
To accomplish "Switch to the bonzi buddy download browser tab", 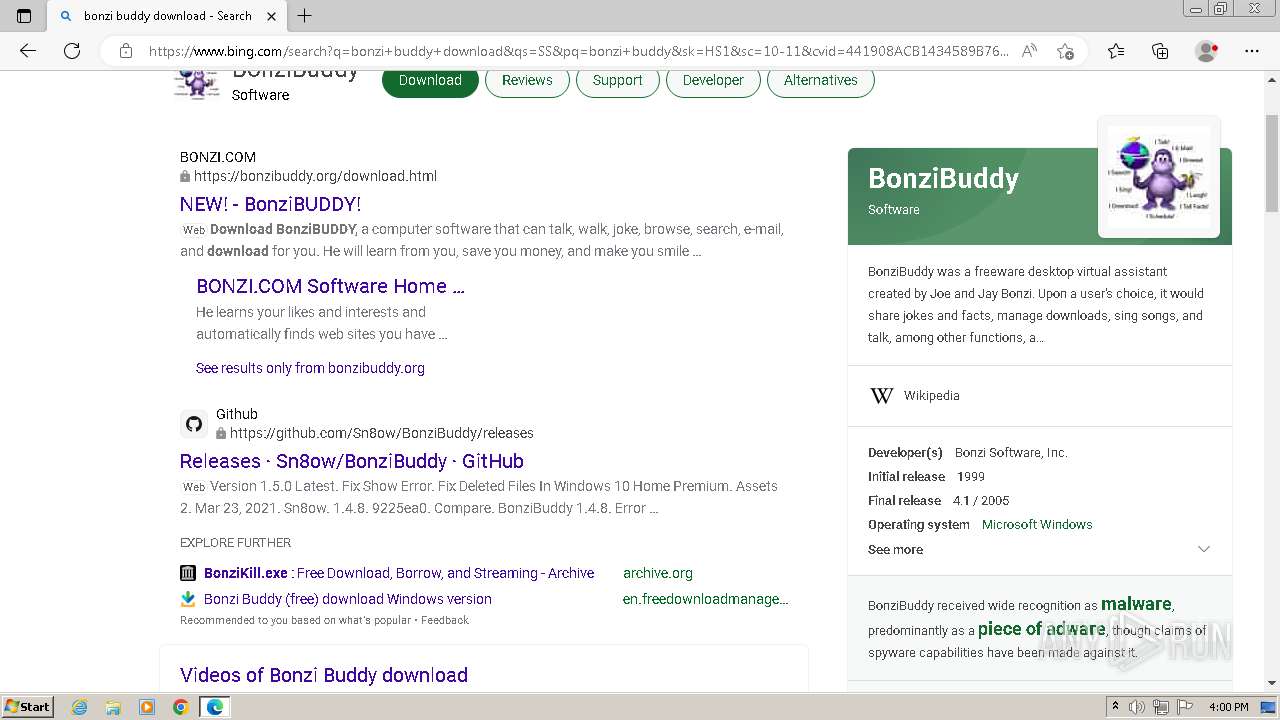I will 167,15.
